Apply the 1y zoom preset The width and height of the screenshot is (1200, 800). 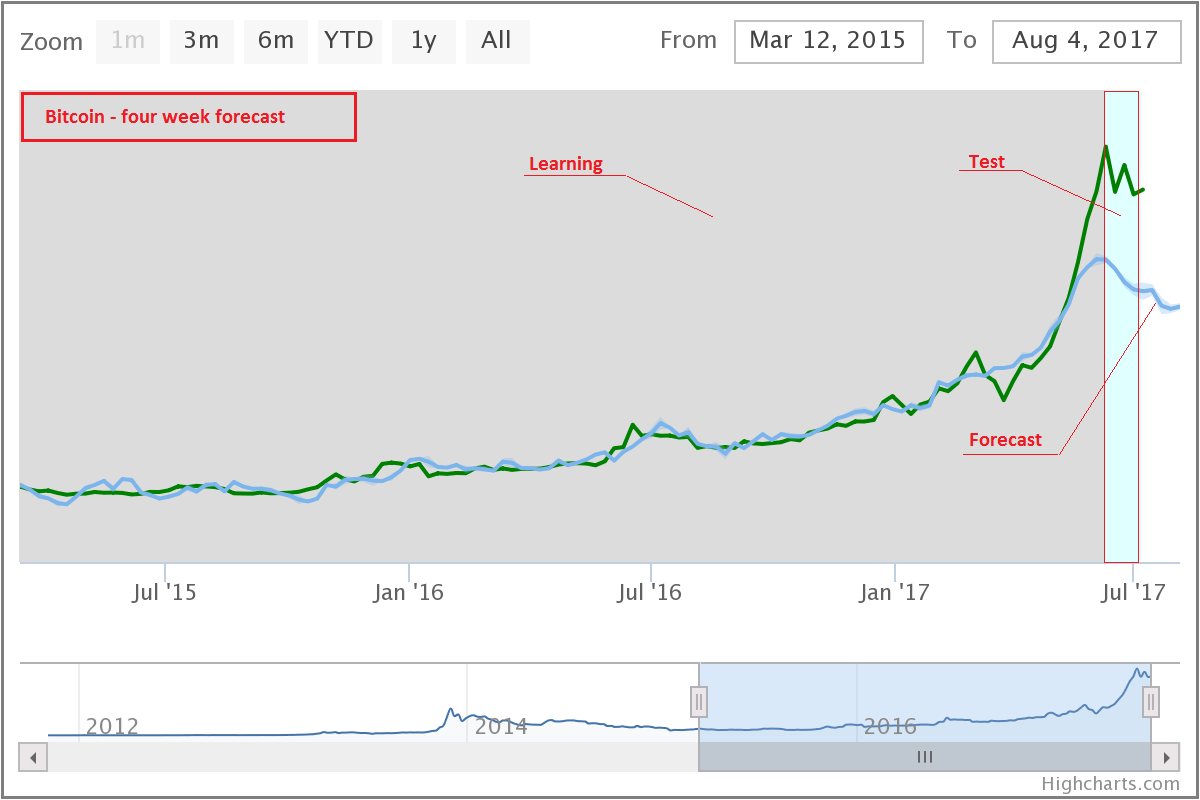[423, 41]
